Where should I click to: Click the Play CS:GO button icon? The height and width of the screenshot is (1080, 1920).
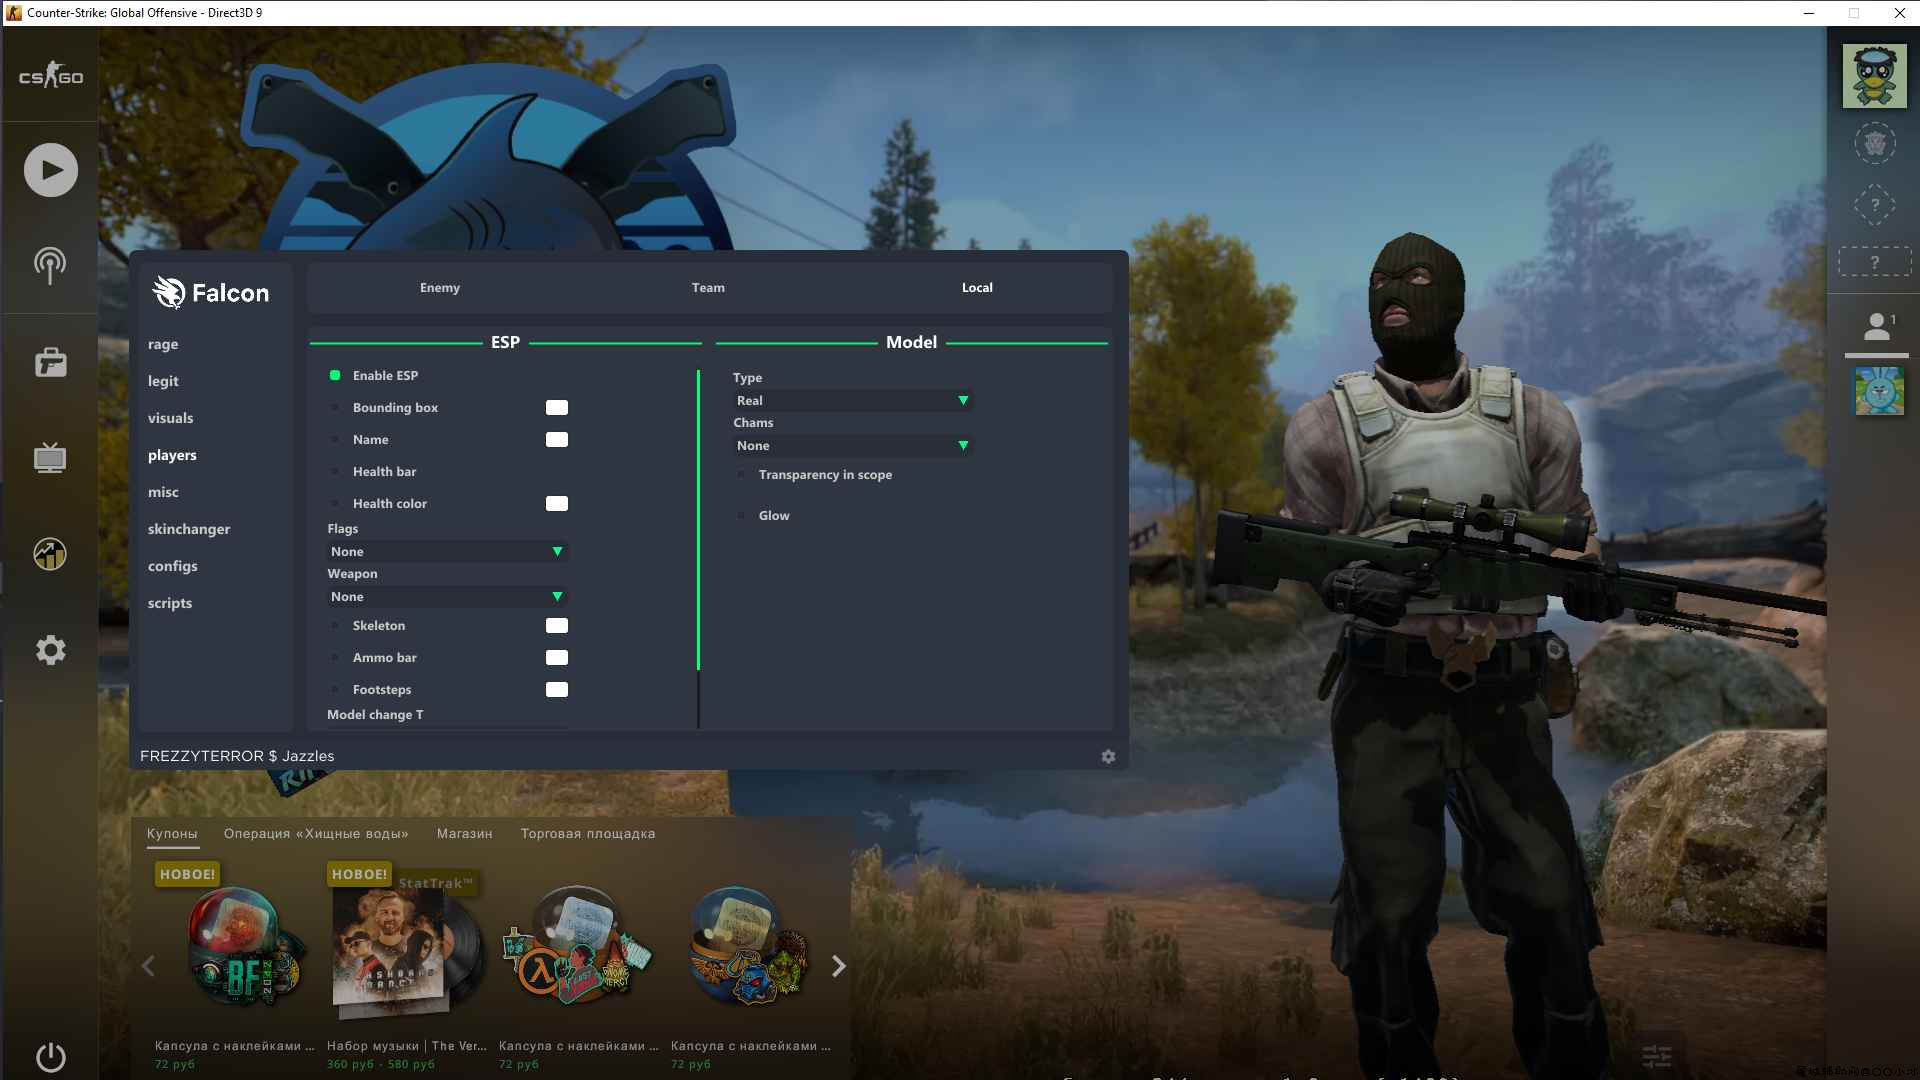tap(51, 170)
